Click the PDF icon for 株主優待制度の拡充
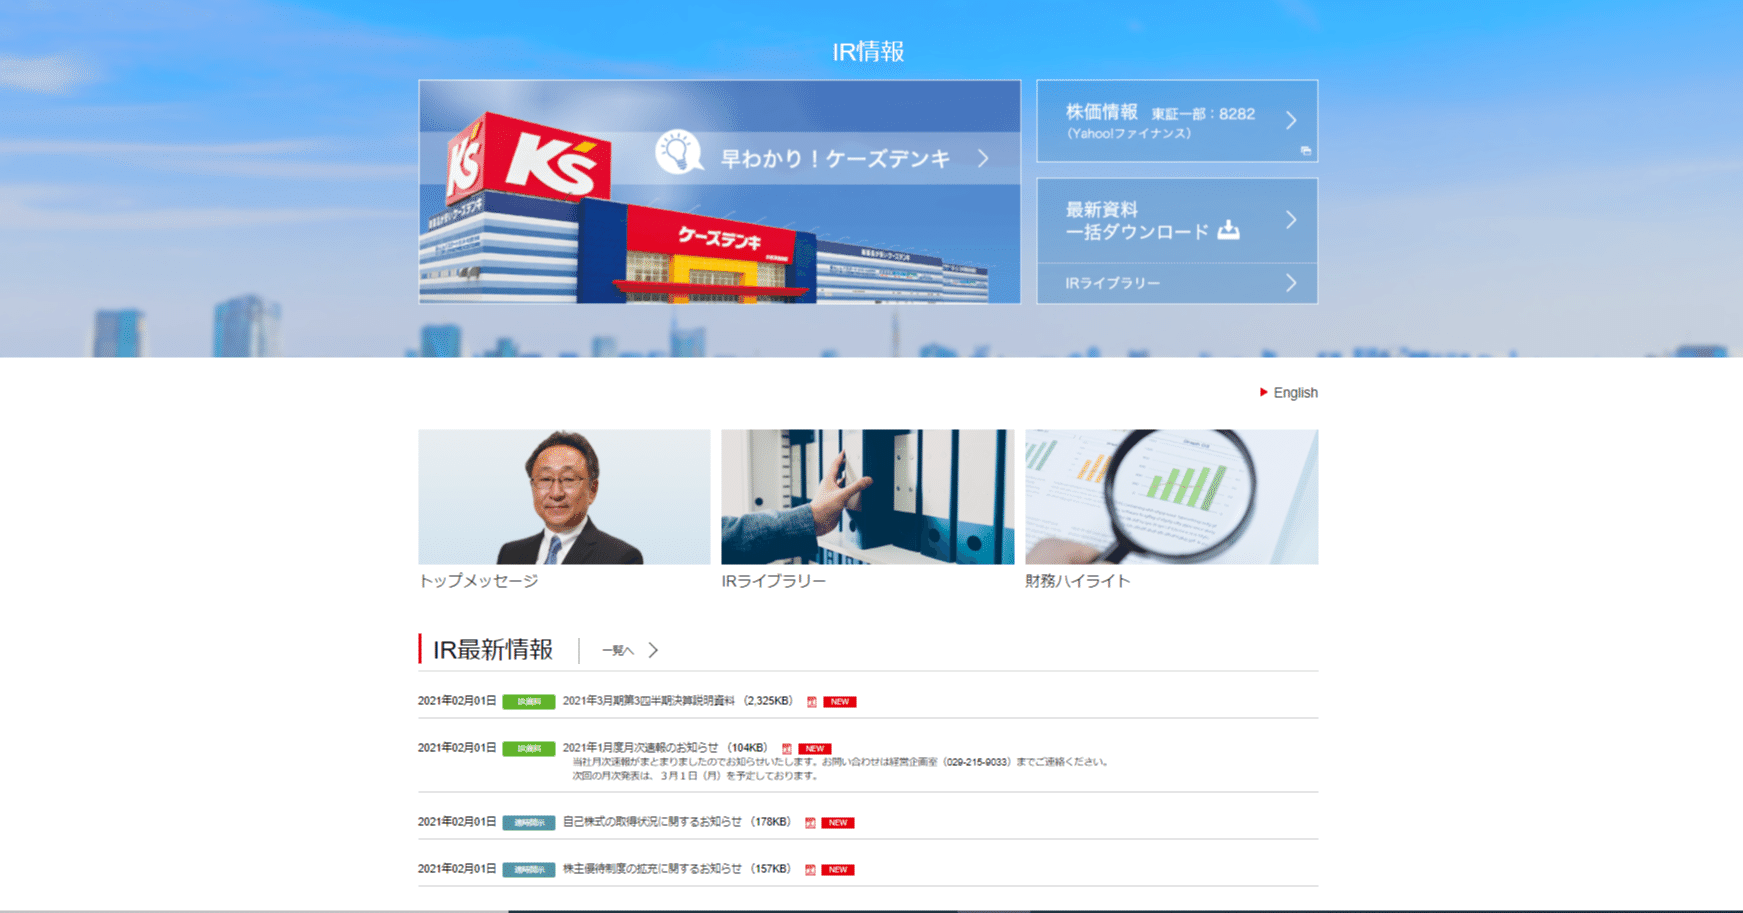The height and width of the screenshot is (913, 1743). [810, 870]
